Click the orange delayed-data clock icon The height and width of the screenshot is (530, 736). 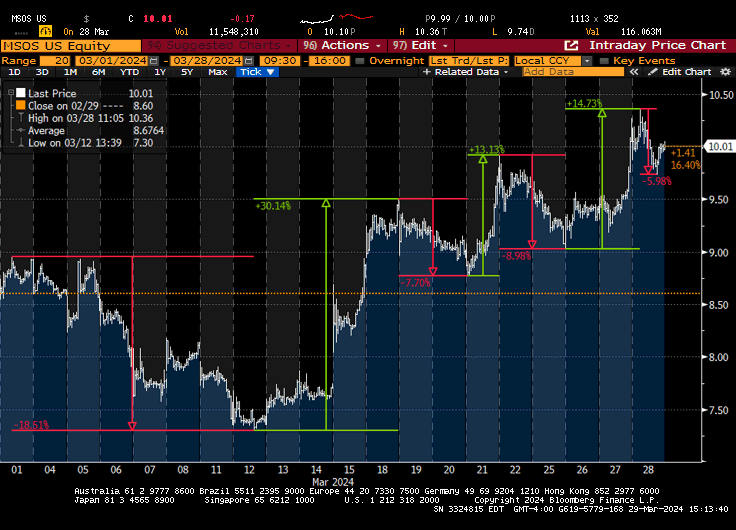tap(45, 31)
